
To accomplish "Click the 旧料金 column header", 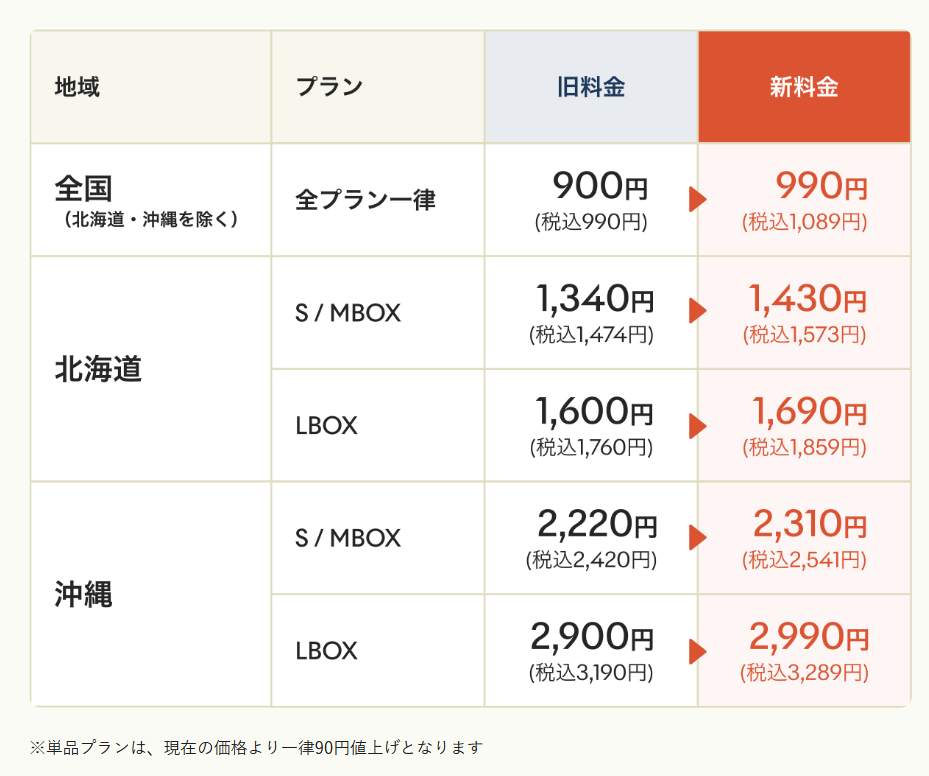I will 591,87.
